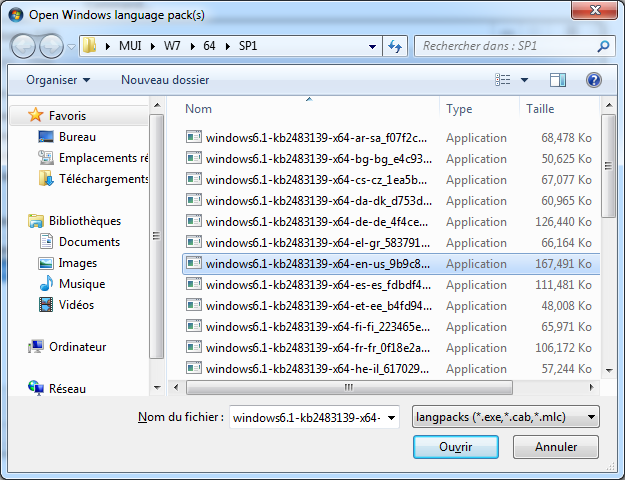Screen dimensions: 625x480
Task: Click Nouveau dossier in the toolbar
Action: (x=165, y=80)
